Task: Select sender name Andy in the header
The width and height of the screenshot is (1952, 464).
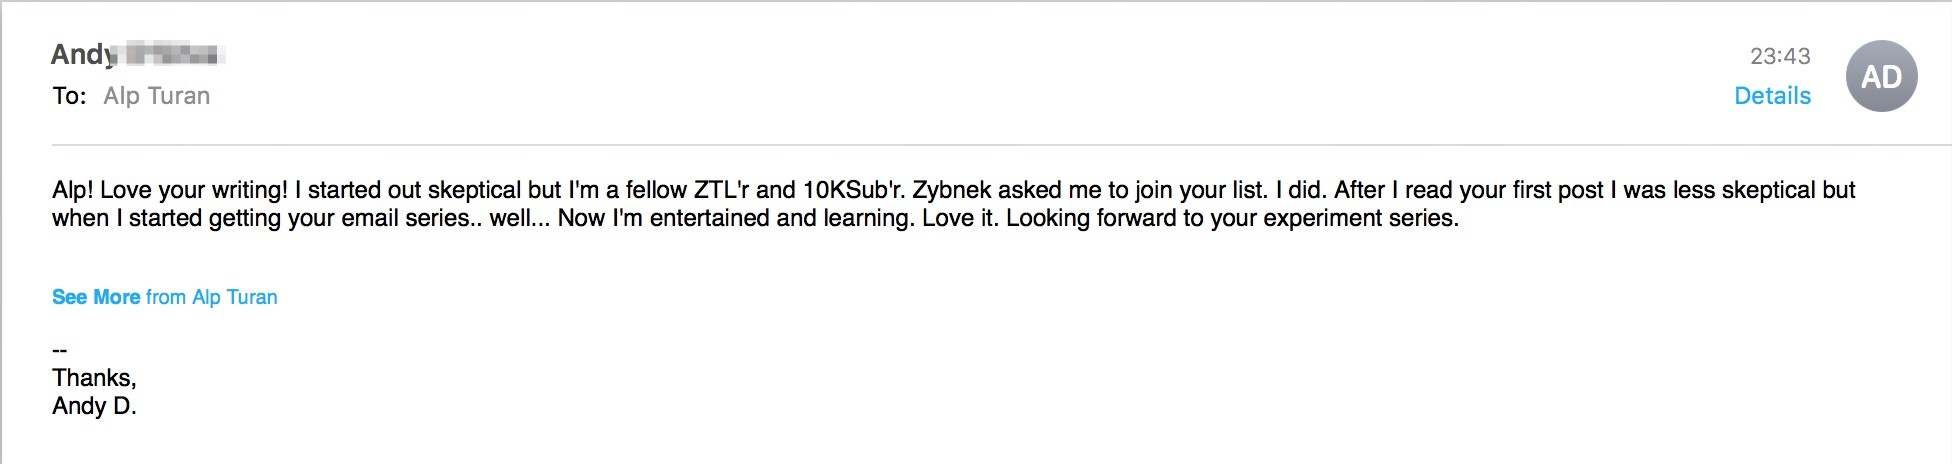Action: 83,54
